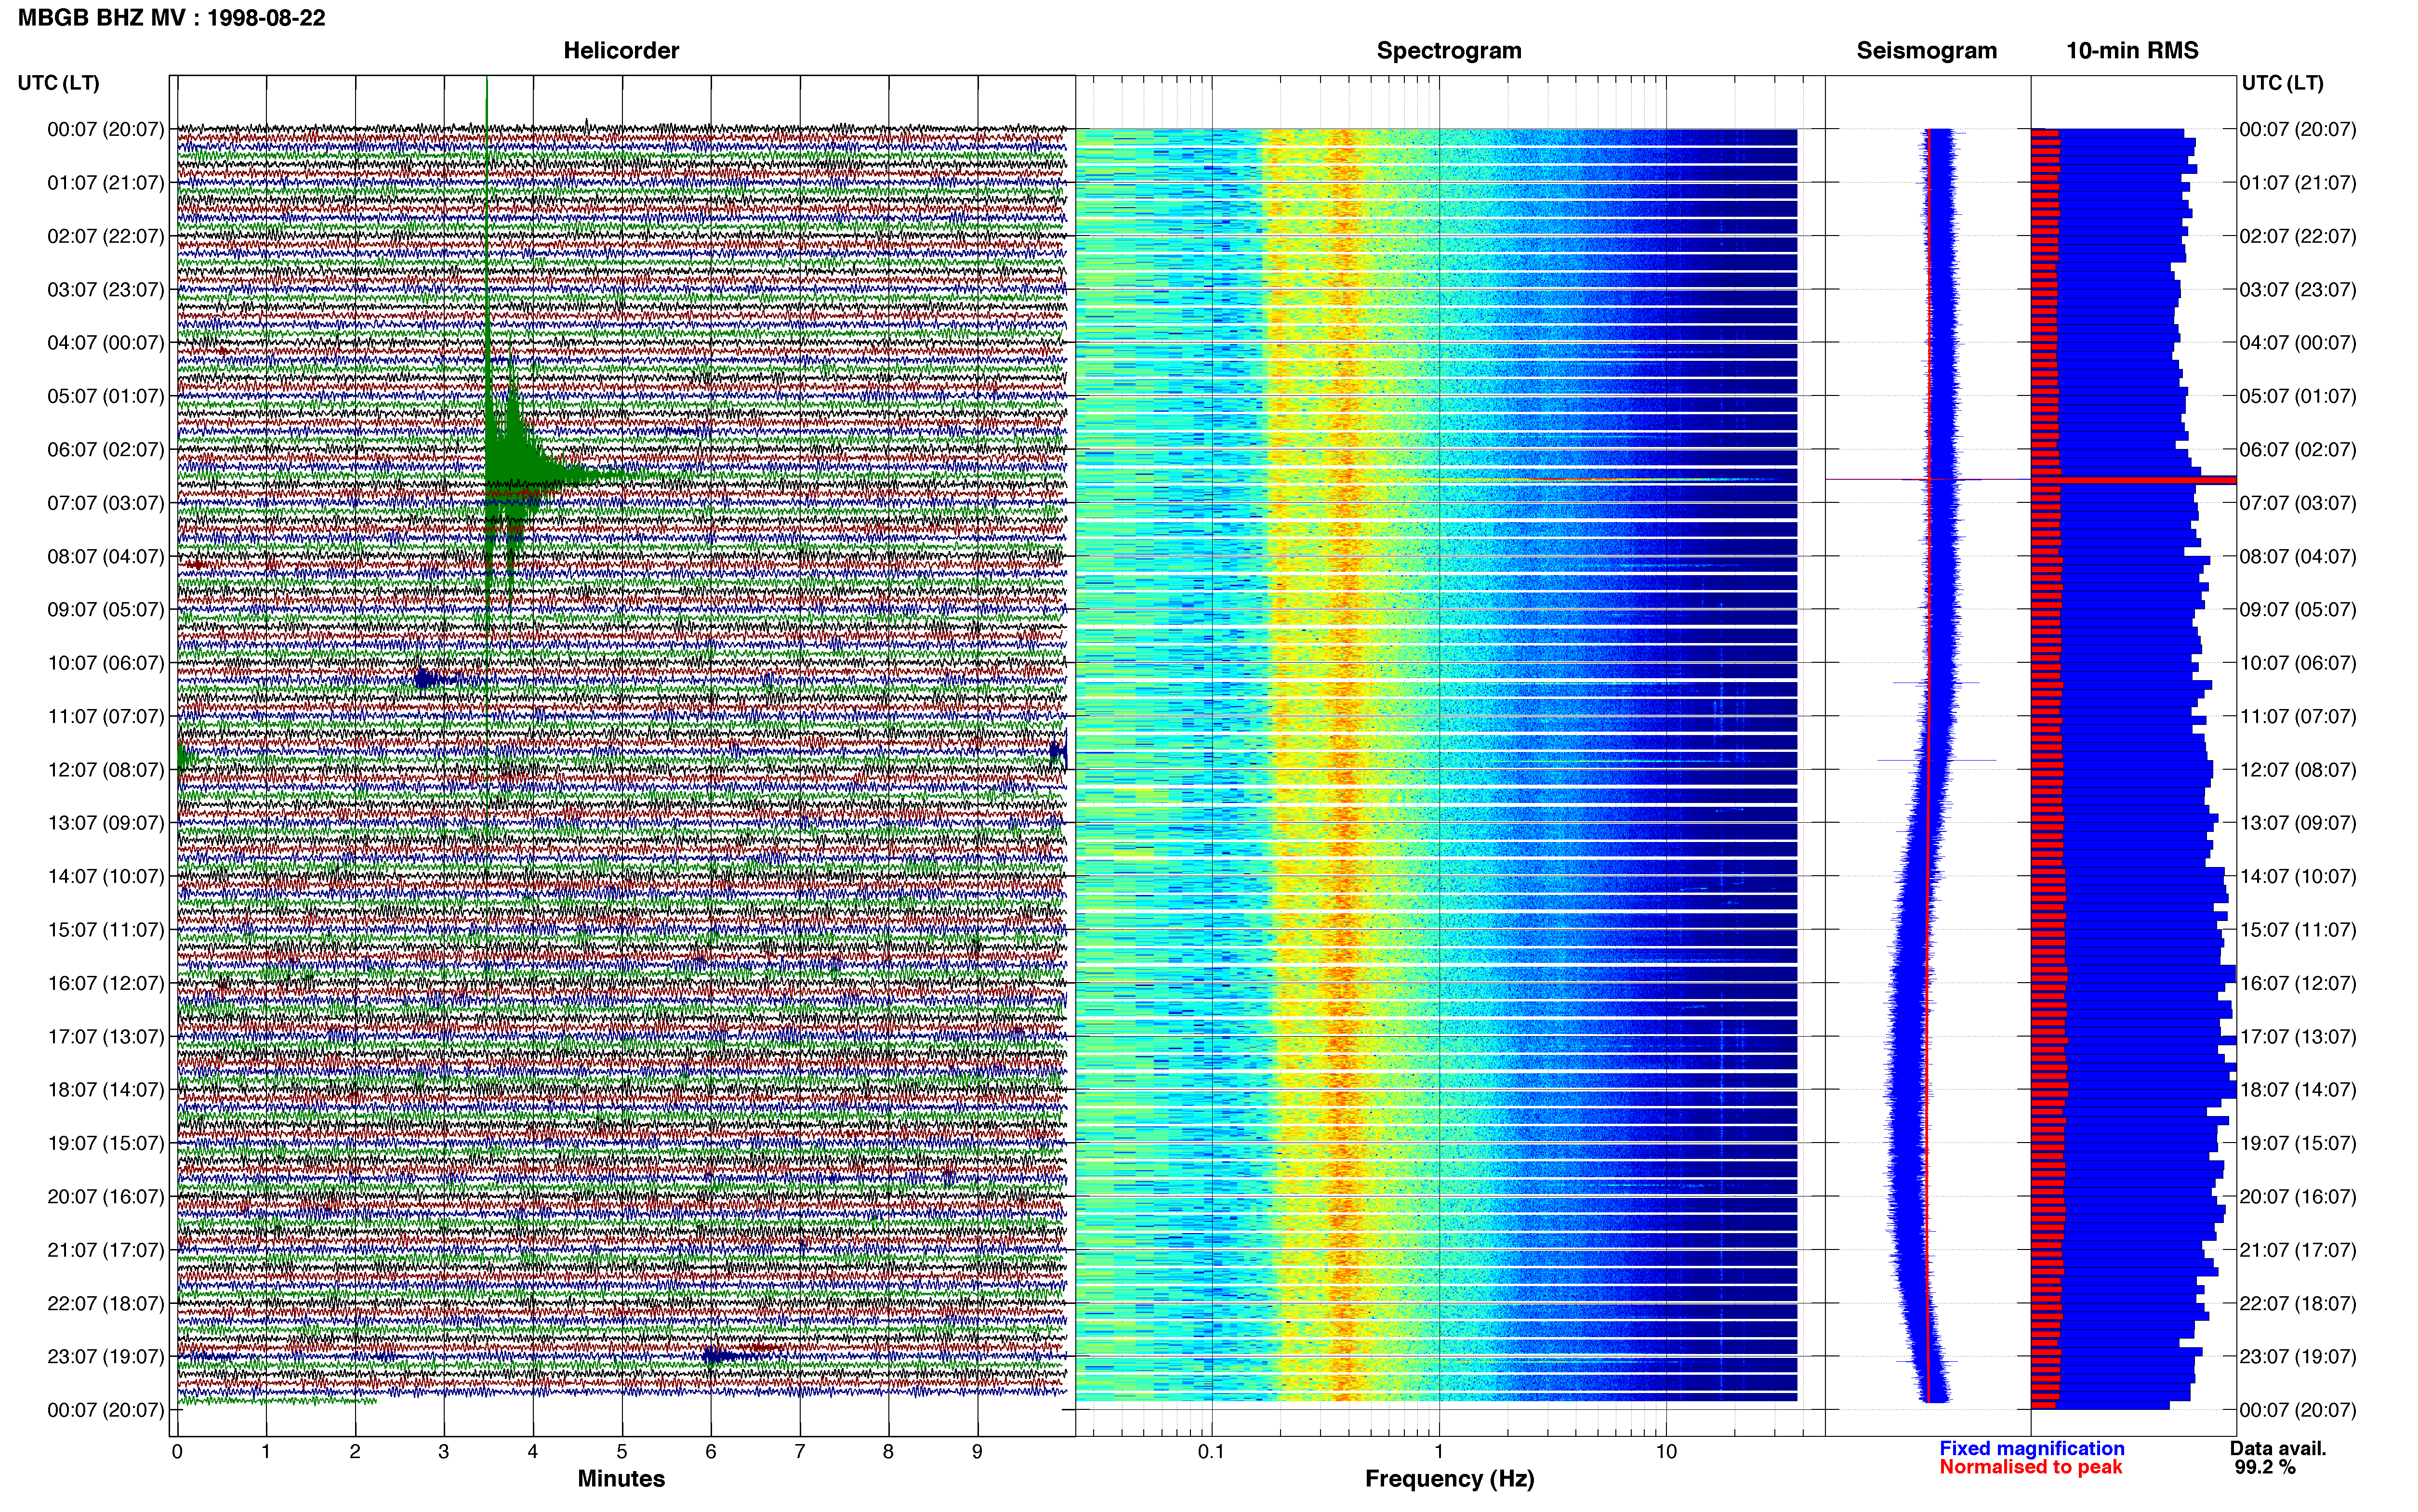Click right-side time label '12:07 (08:07)'
Viewport: 2418px width, 1512px height.
pos(2298,770)
